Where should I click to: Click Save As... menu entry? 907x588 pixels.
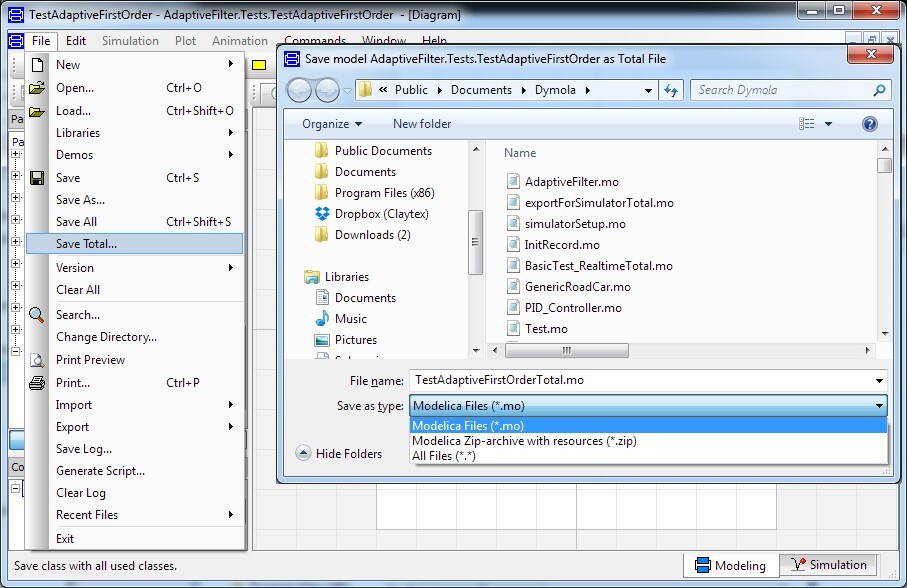click(134, 199)
